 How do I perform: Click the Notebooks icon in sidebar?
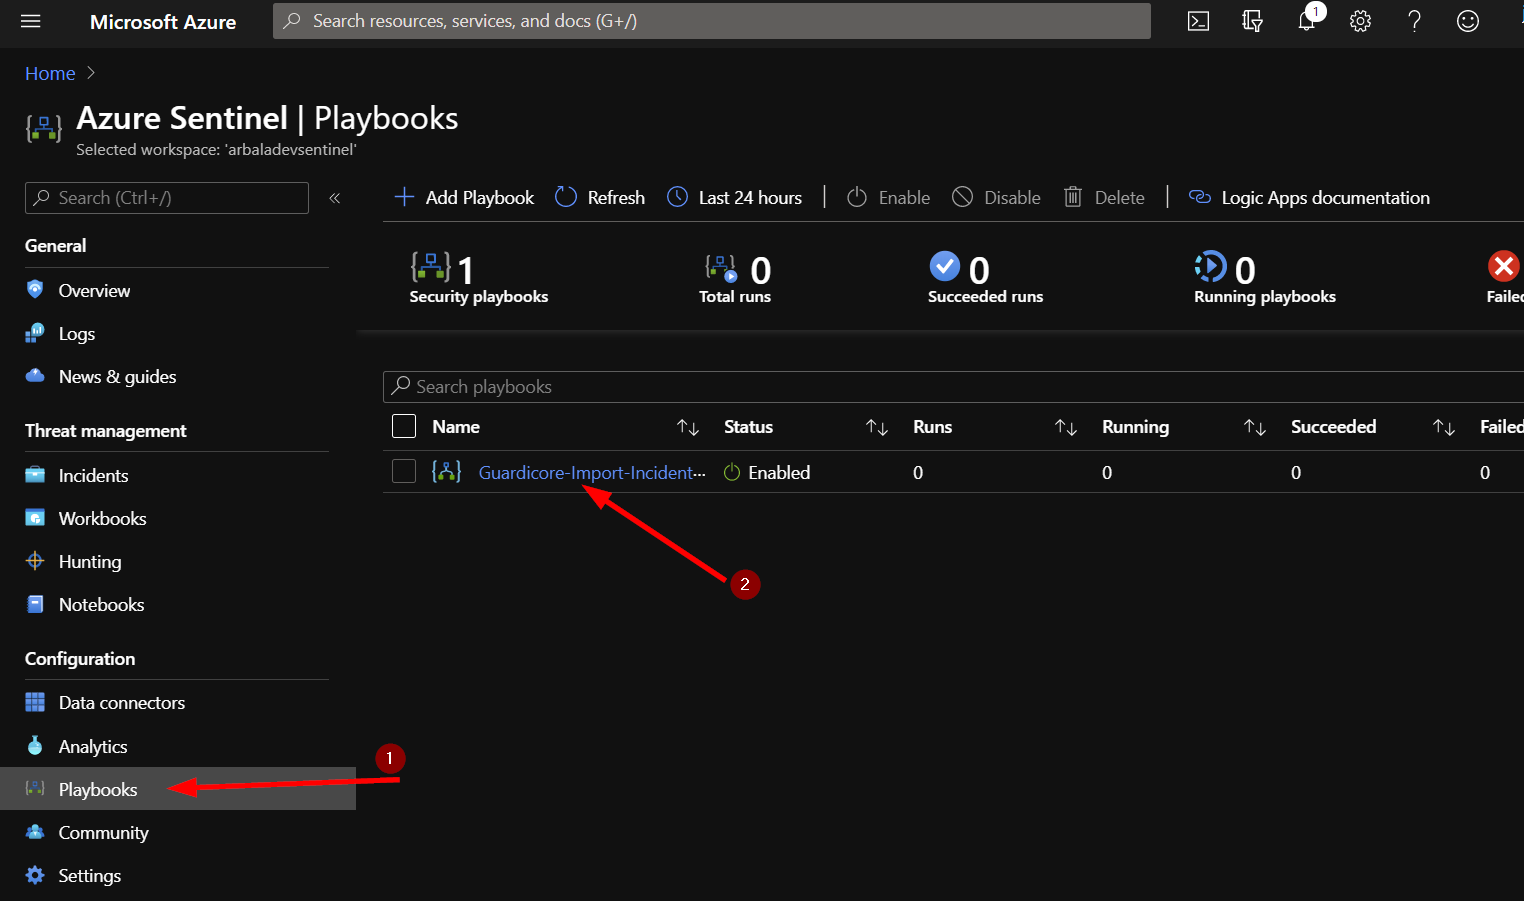click(35, 604)
